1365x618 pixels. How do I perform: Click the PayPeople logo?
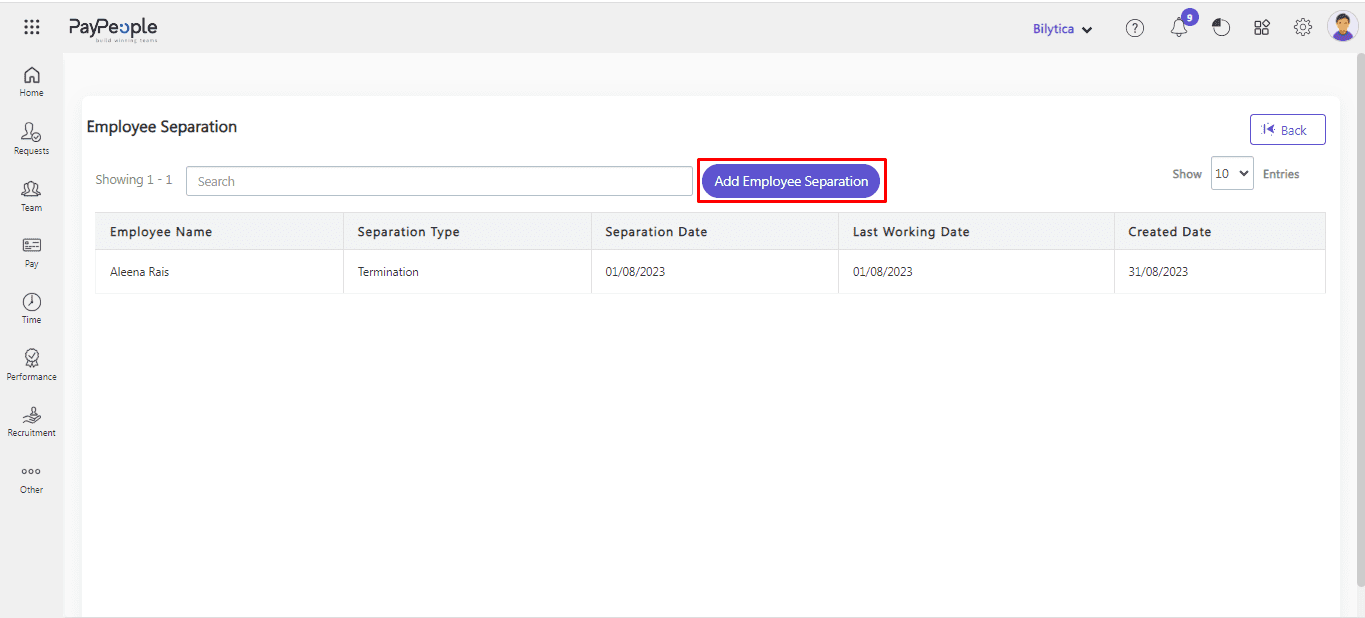(x=113, y=29)
